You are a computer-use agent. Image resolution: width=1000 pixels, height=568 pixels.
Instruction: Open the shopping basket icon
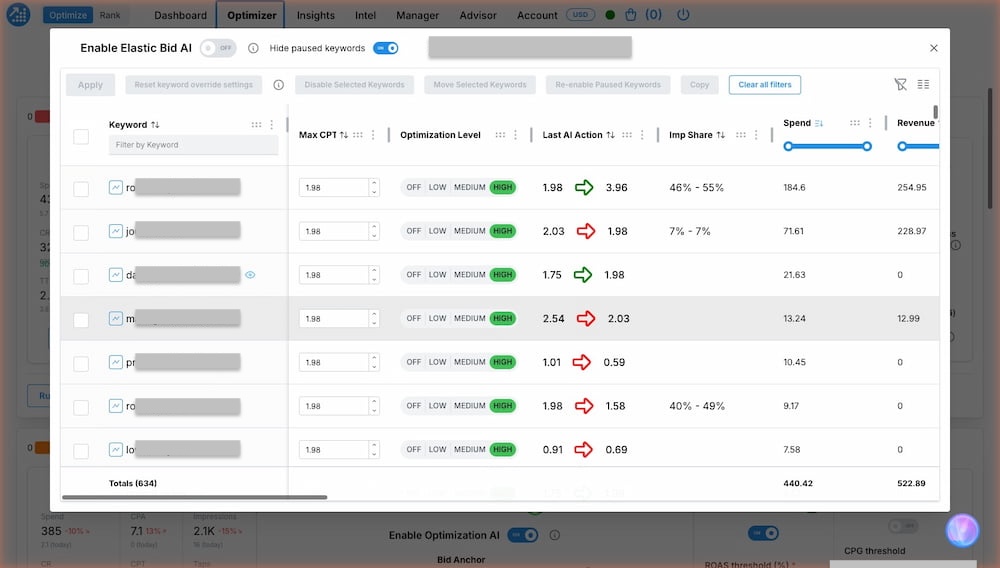[630, 15]
